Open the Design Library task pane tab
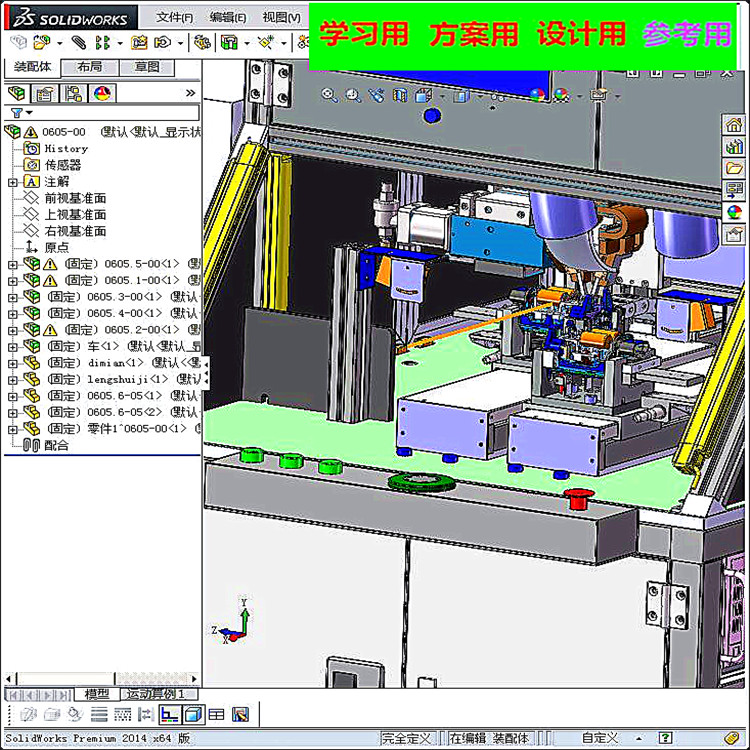This screenshot has height=750, width=750. [x=734, y=146]
